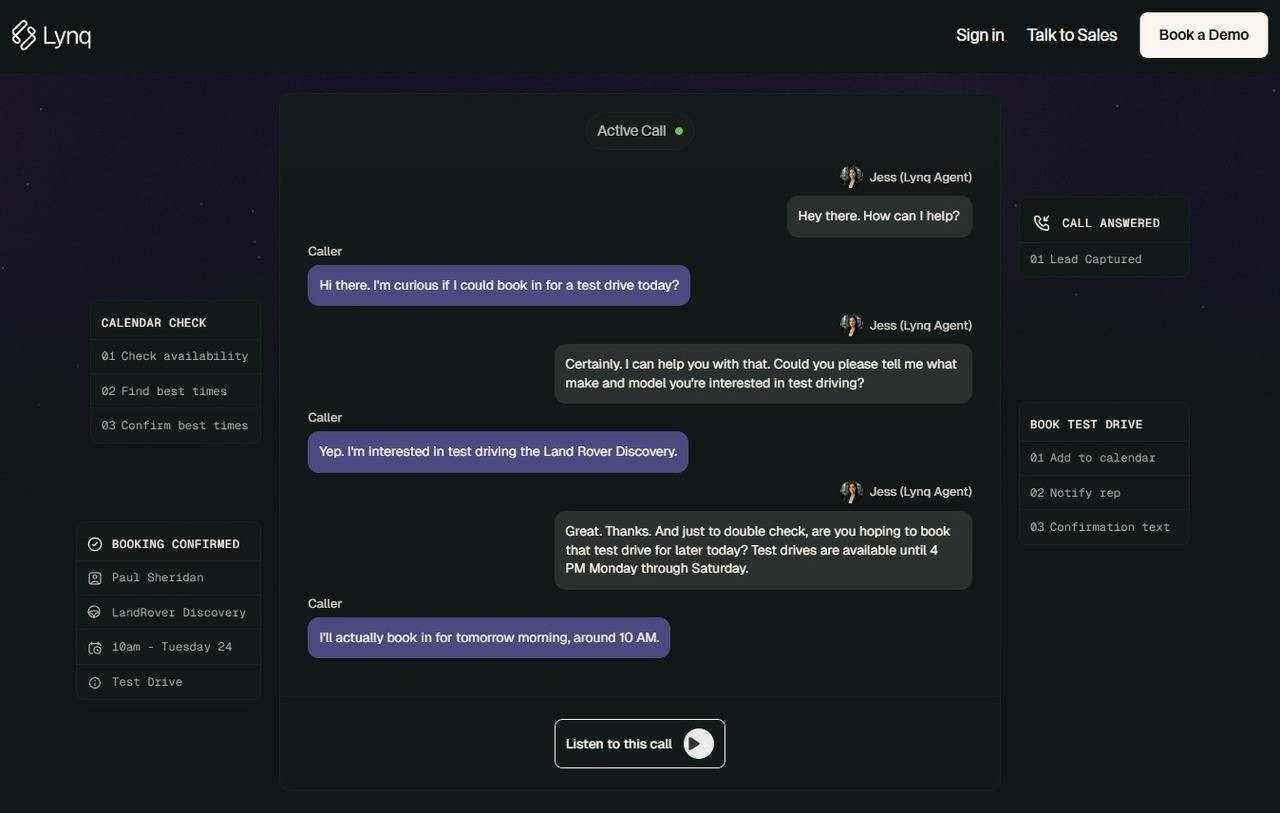
Task: Click the car icon beside LandRover Discovery
Action: 94,612
